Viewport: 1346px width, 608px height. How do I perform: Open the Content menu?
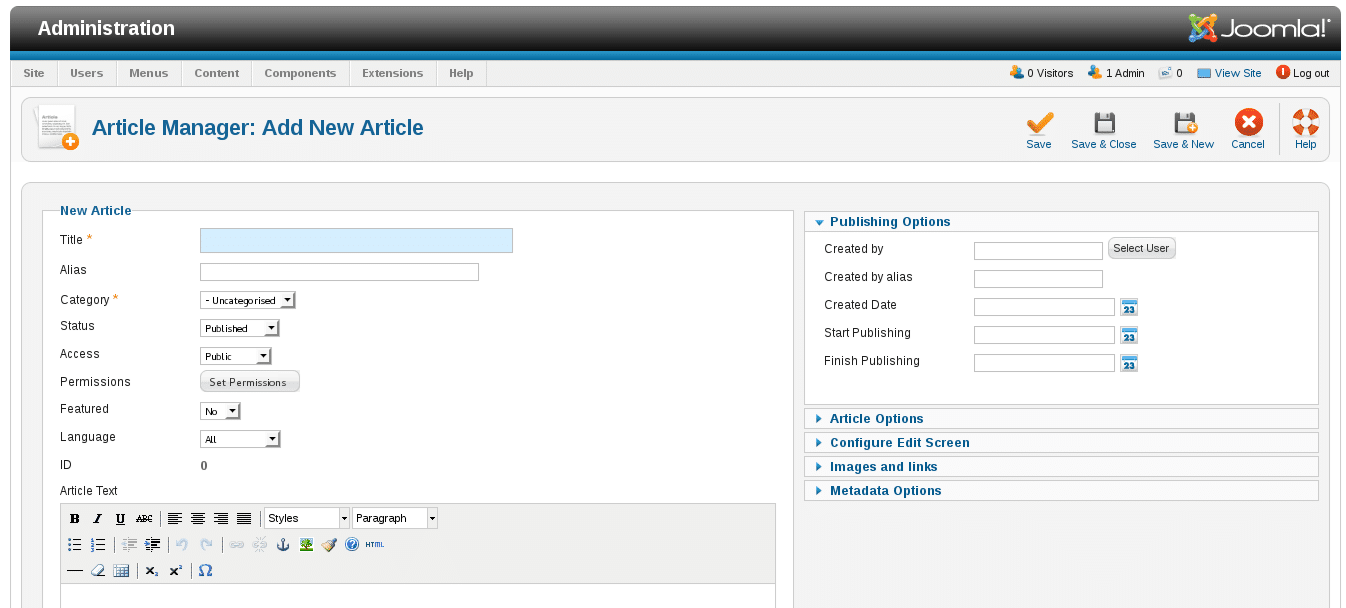pyautogui.click(x=217, y=73)
